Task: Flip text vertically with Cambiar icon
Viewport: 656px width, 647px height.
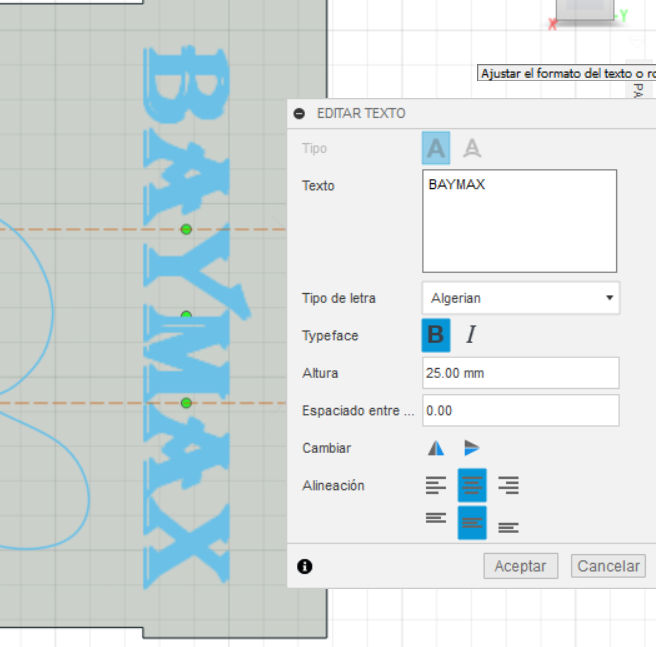Action: click(472, 448)
